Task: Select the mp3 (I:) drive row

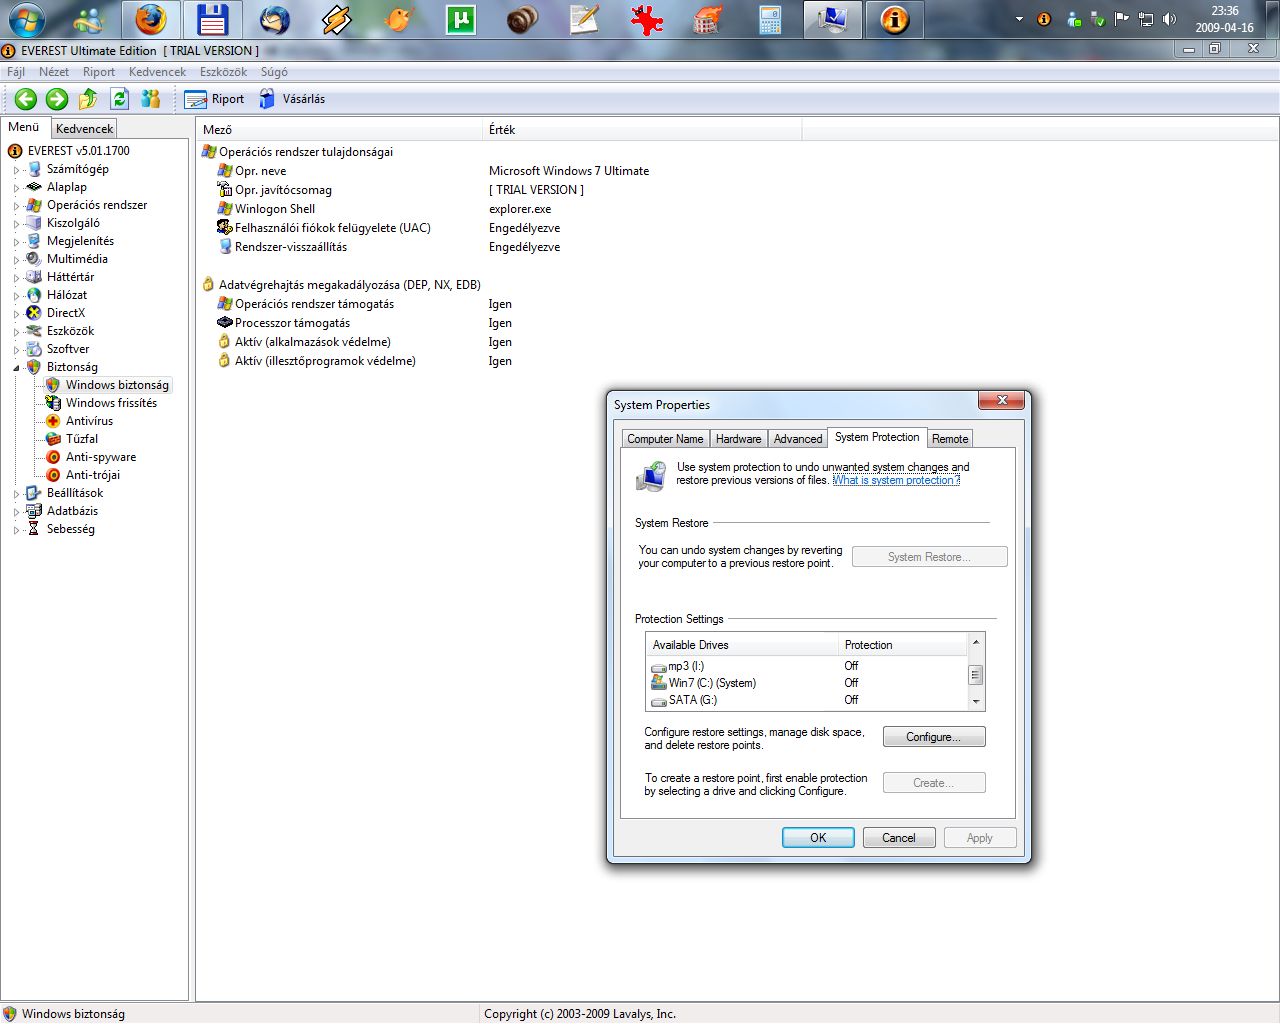Action: (x=807, y=666)
